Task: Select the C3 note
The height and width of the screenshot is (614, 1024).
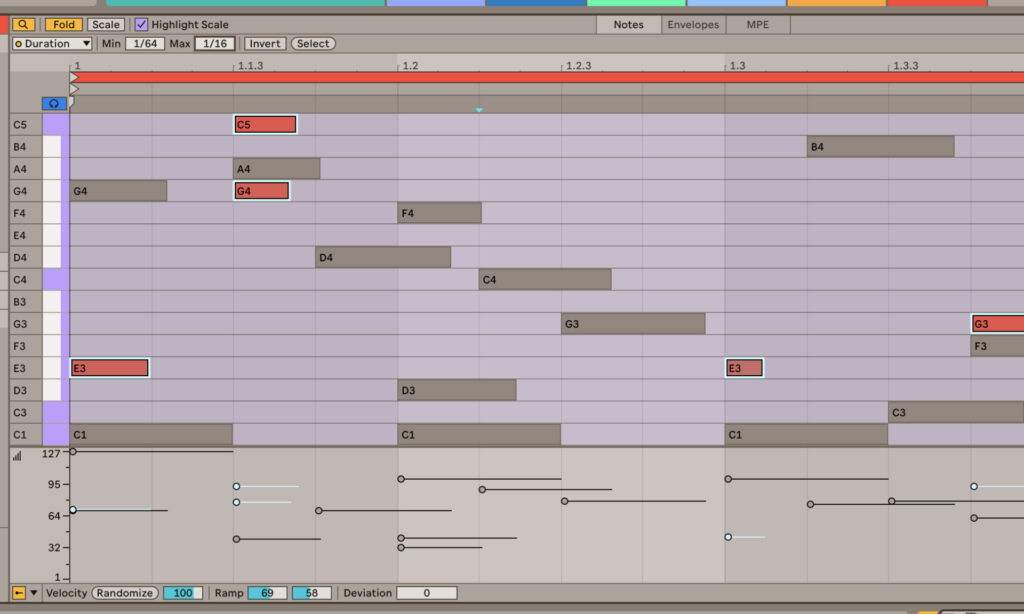Action: [x=955, y=412]
